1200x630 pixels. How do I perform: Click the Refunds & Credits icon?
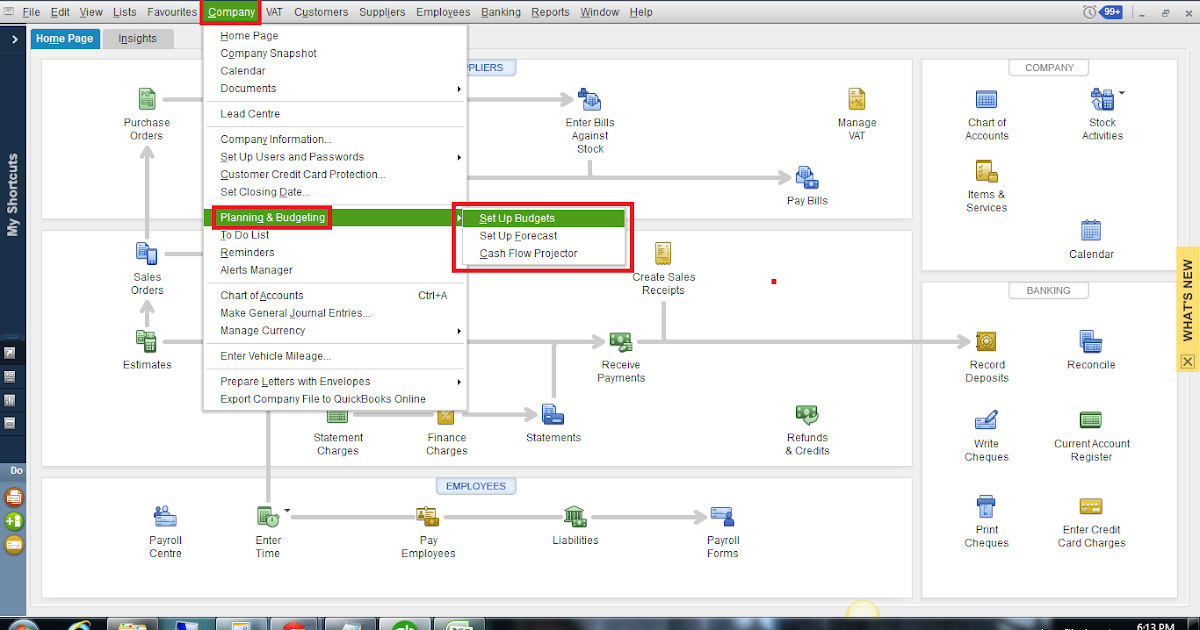point(806,413)
